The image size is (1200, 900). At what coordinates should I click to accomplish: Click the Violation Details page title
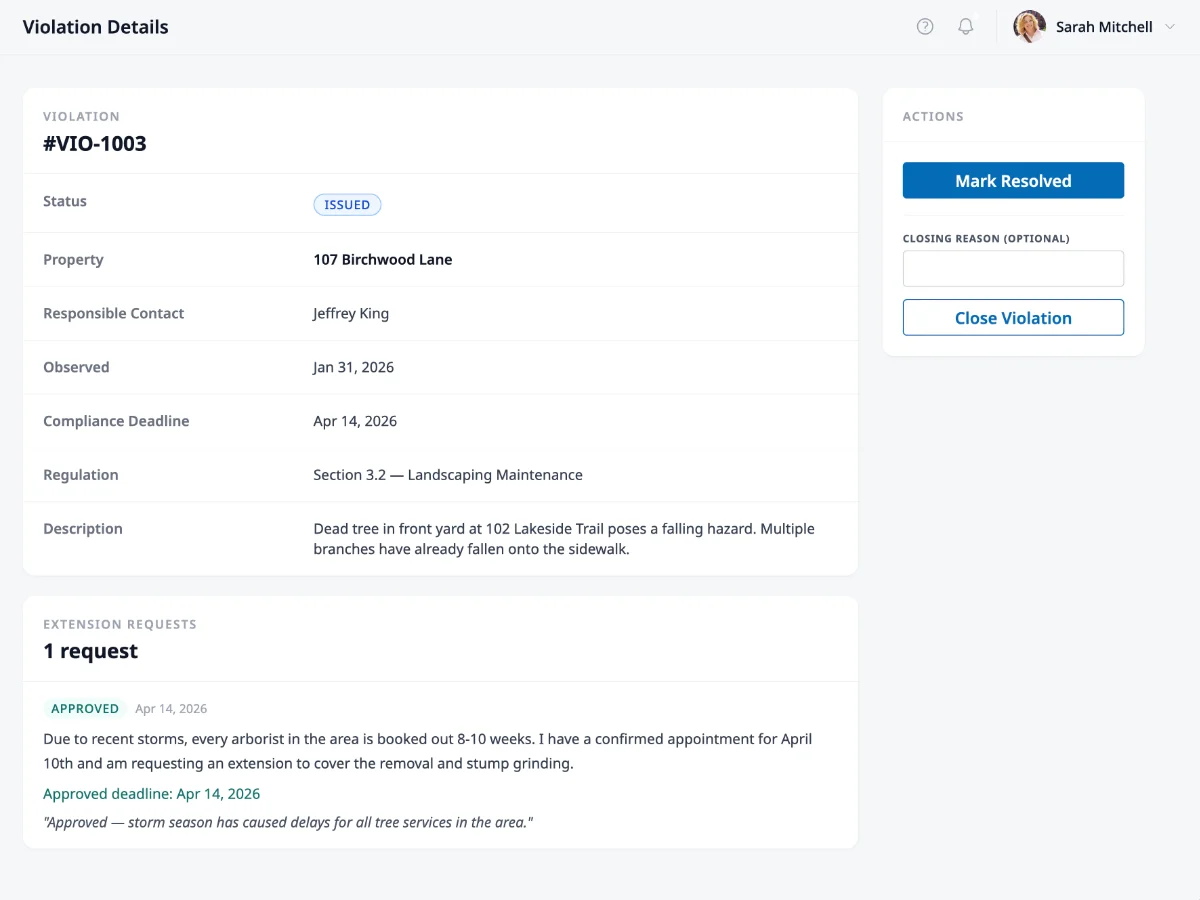click(95, 27)
